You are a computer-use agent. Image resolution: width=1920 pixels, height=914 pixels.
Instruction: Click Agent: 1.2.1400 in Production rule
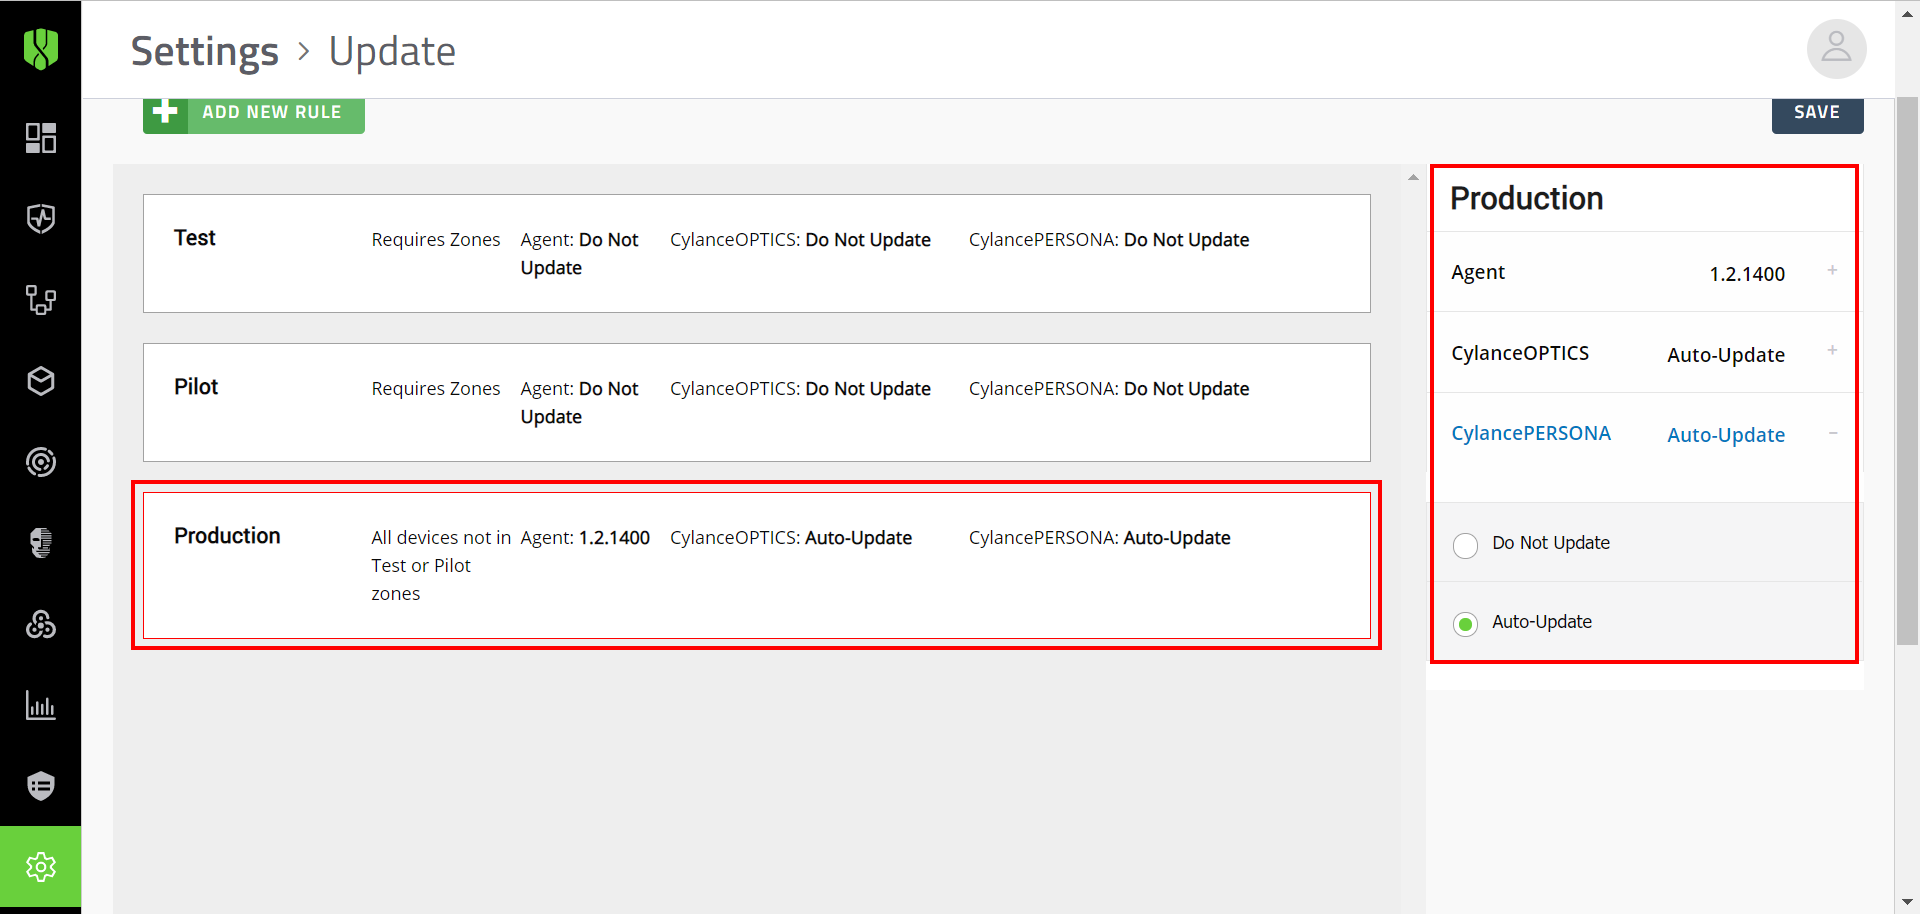pos(585,538)
